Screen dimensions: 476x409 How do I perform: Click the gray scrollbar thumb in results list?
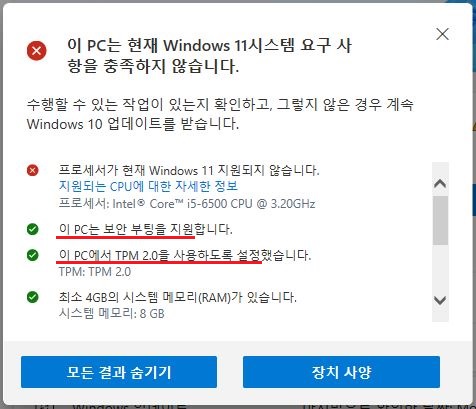[x=440, y=220]
